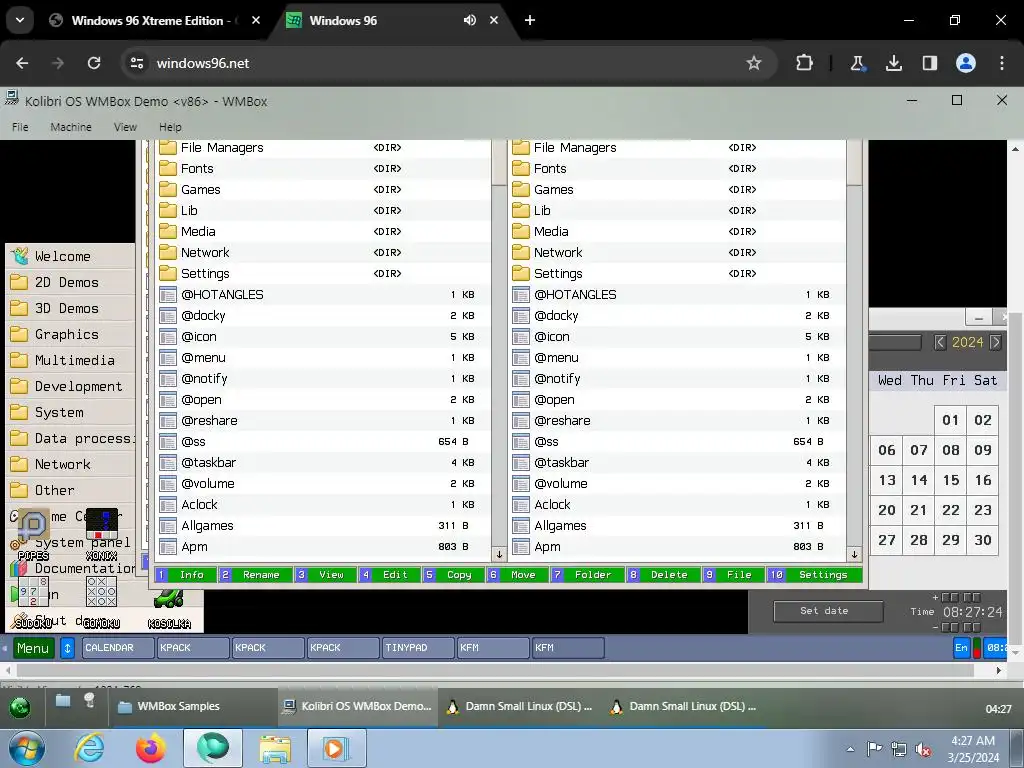Switch to CALENDAR in Kolibri taskbar

pos(118,648)
